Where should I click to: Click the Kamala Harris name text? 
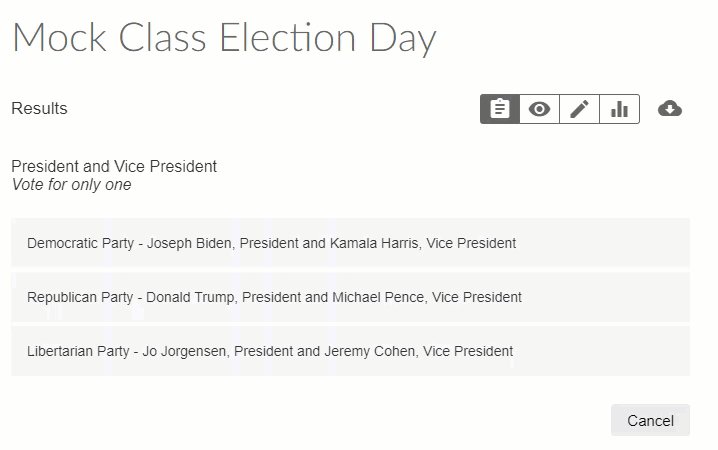point(375,243)
